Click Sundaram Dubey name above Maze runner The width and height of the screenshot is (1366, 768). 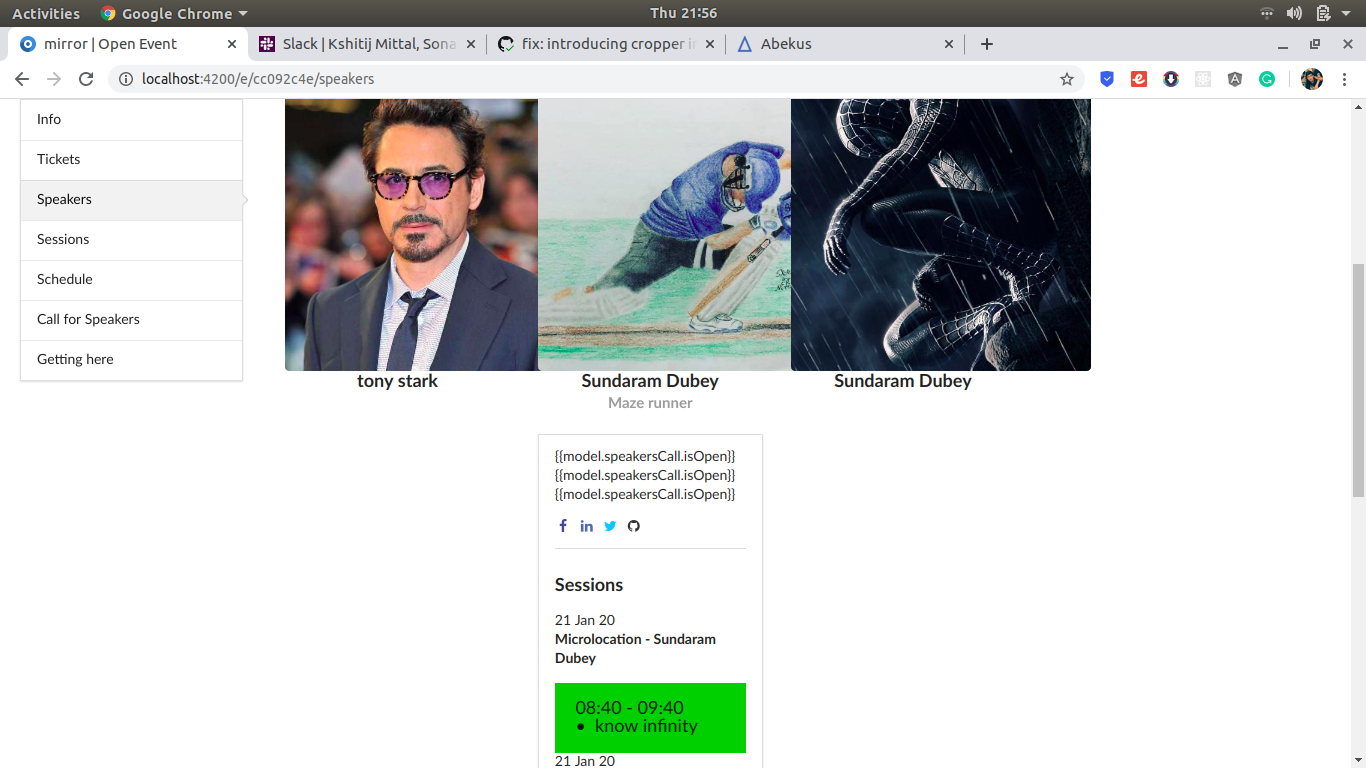tap(650, 381)
